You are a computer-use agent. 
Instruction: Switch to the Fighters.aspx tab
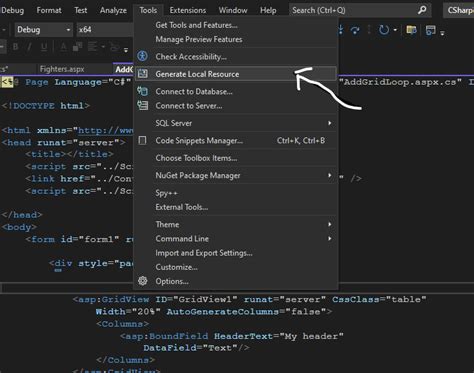(x=62, y=69)
